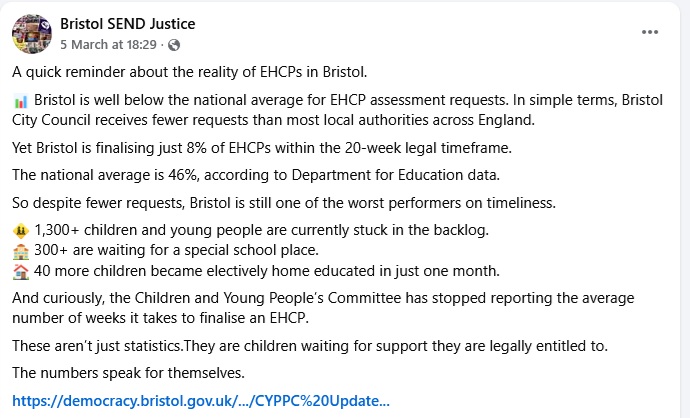Click the 'These aren't just statistics' sentence
This screenshot has height=418, width=690.
pyautogui.click(x=310, y=346)
